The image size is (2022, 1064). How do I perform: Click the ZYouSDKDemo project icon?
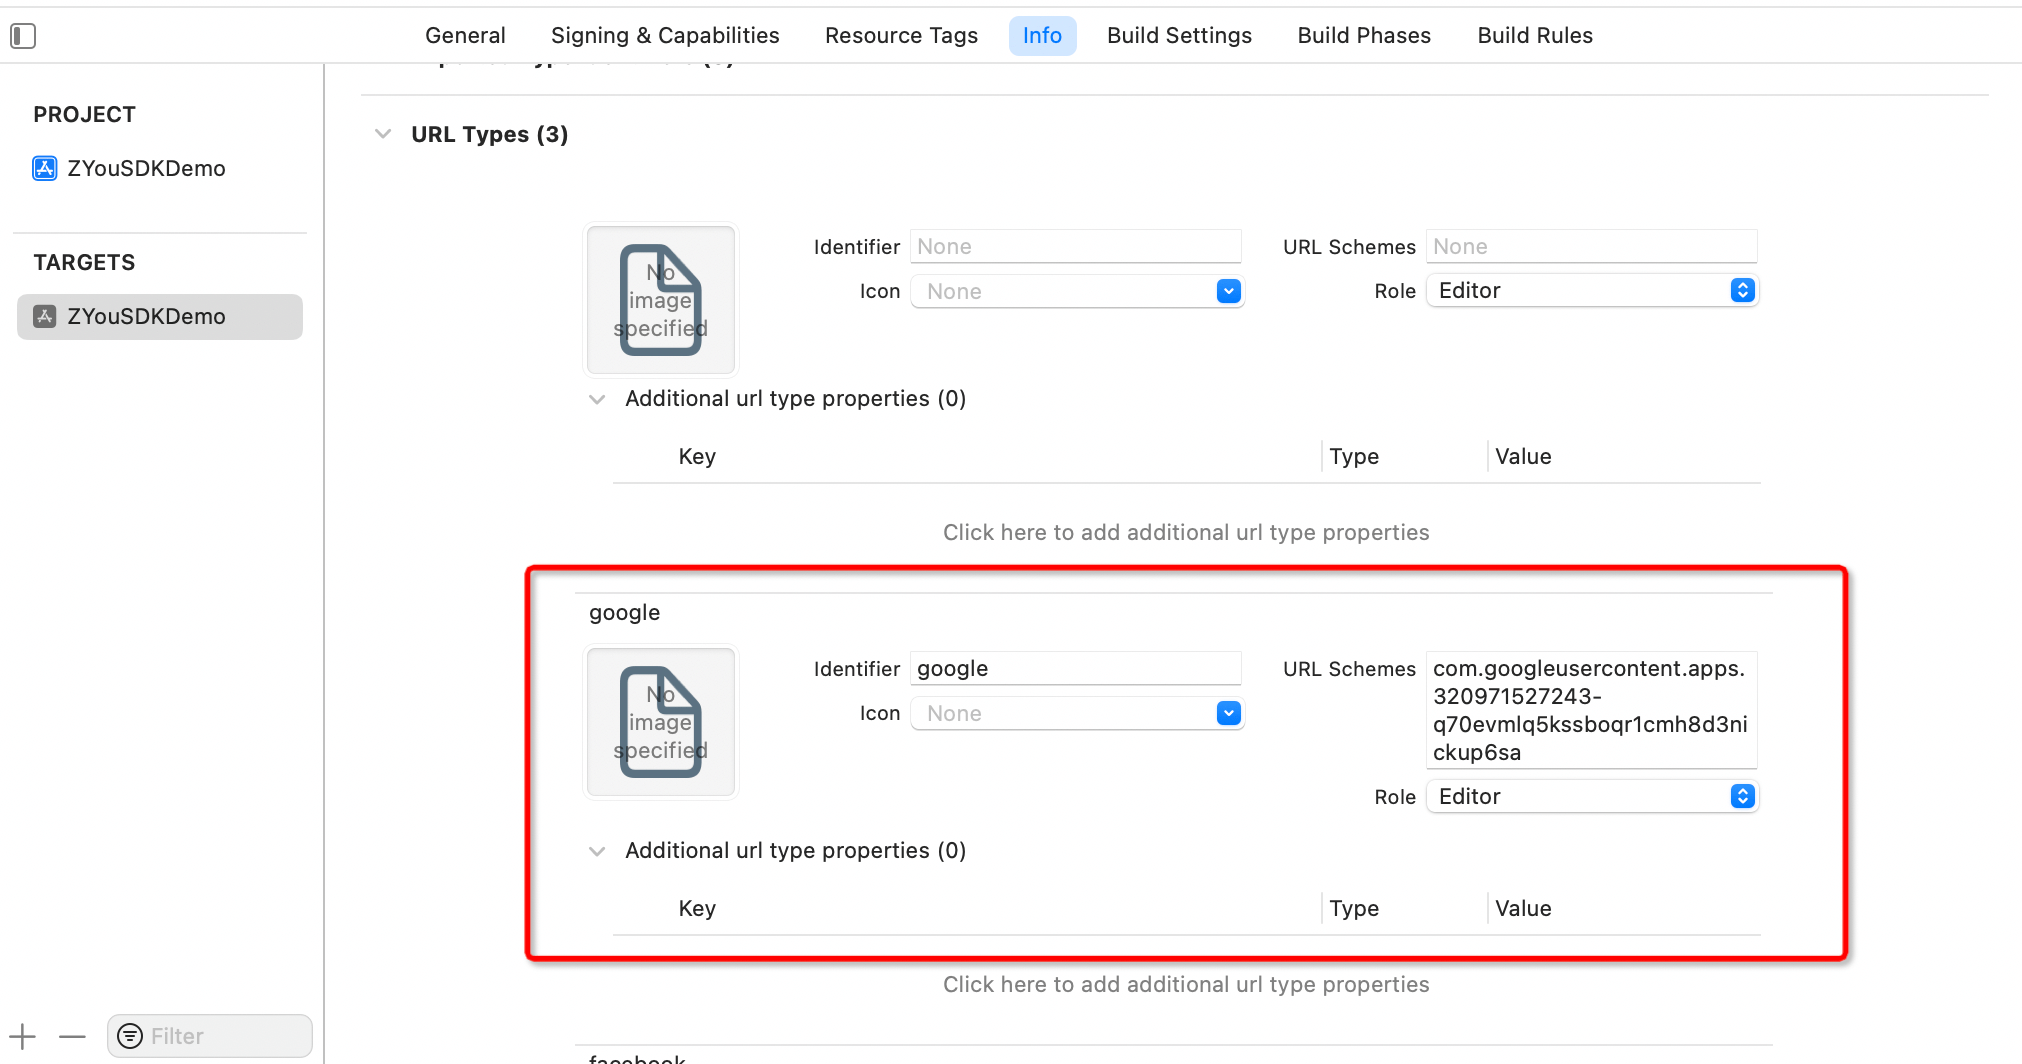pos(45,168)
